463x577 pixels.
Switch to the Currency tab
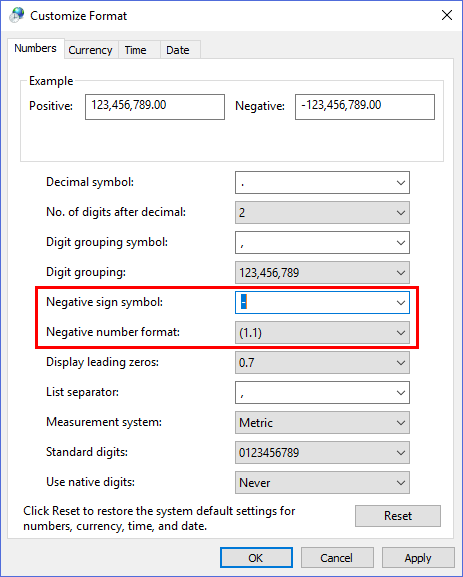point(90,50)
